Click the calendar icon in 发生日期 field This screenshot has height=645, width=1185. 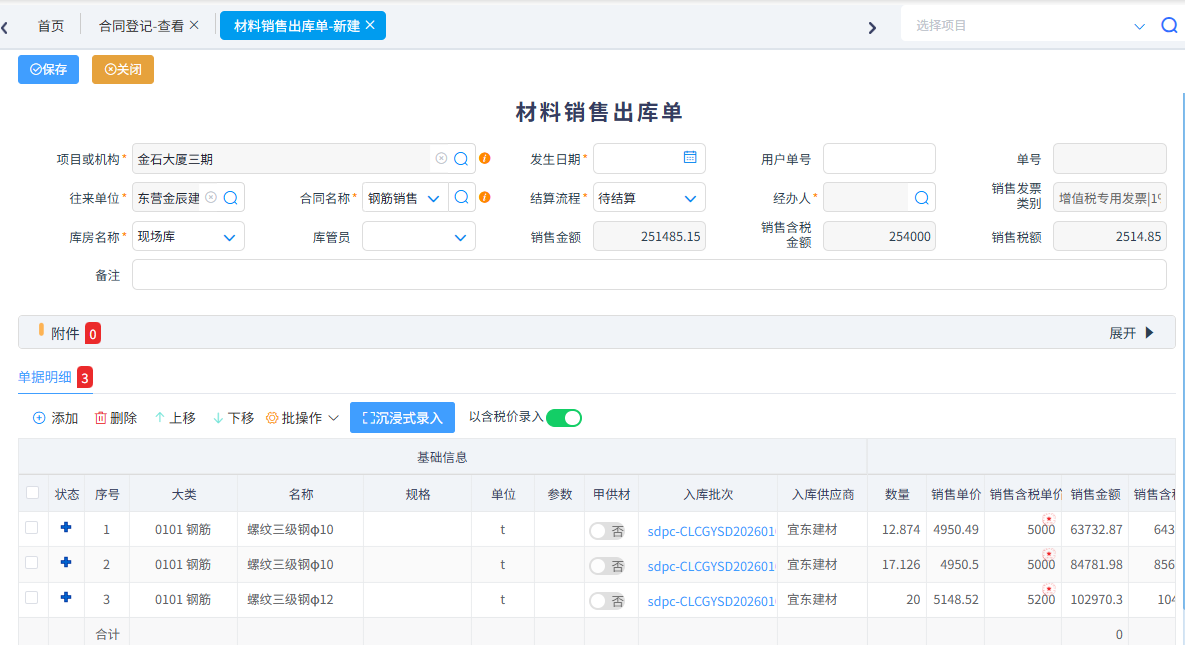pos(690,158)
